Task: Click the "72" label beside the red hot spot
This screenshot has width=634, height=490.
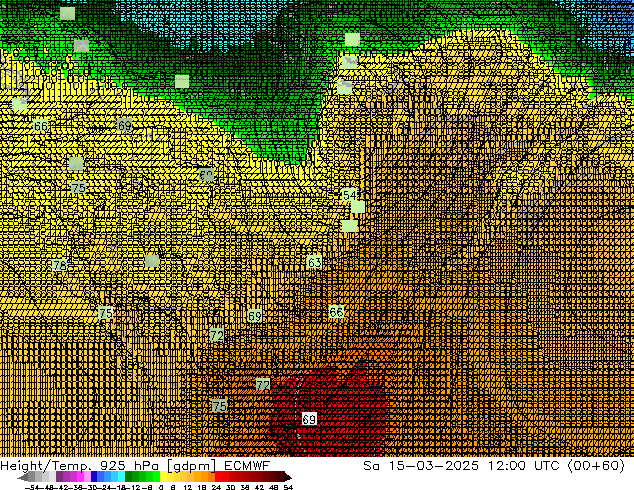Action: tap(263, 384)
